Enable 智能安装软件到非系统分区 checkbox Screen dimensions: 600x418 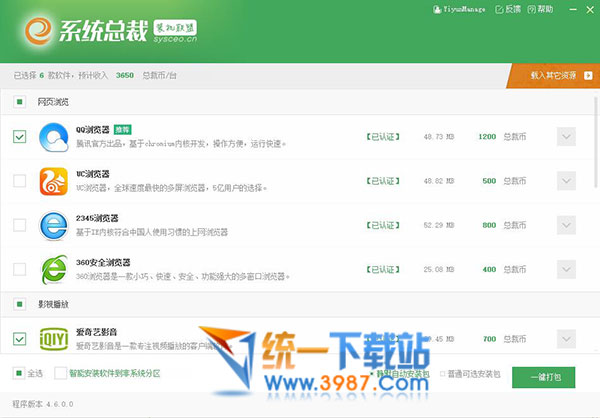(x=60, y=373)
